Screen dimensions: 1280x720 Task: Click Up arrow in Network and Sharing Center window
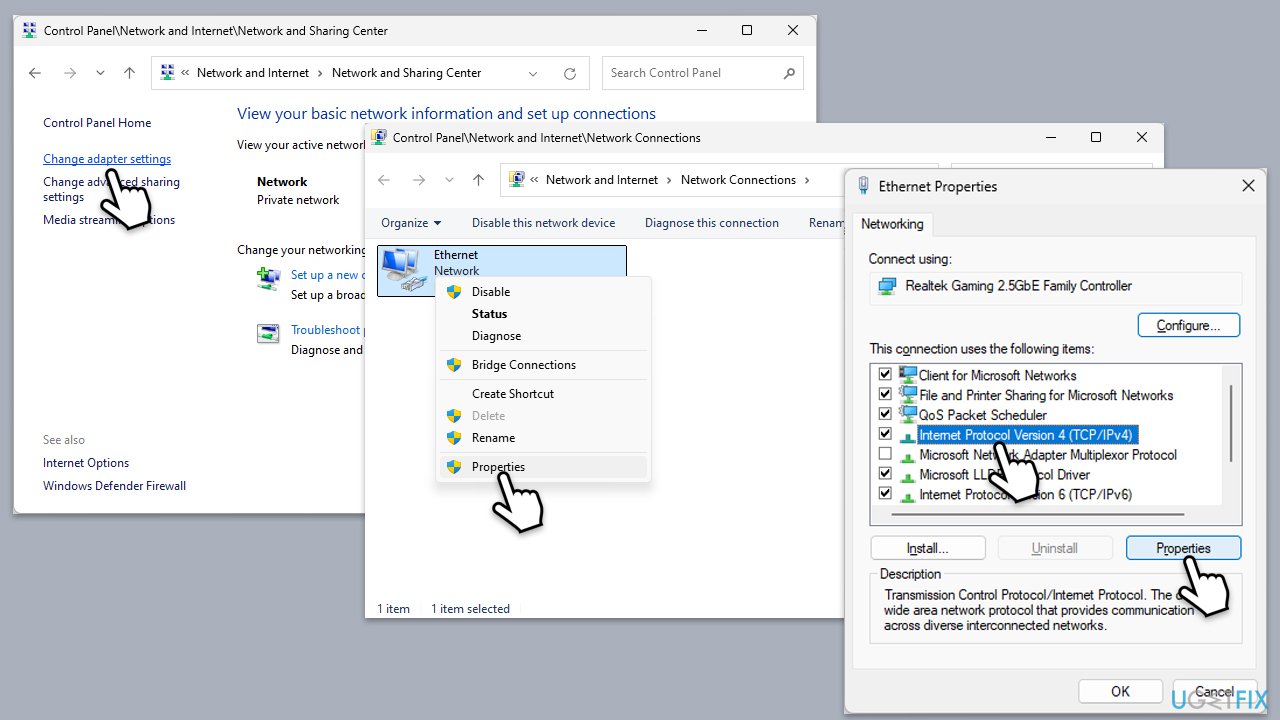tap(129, 73)
